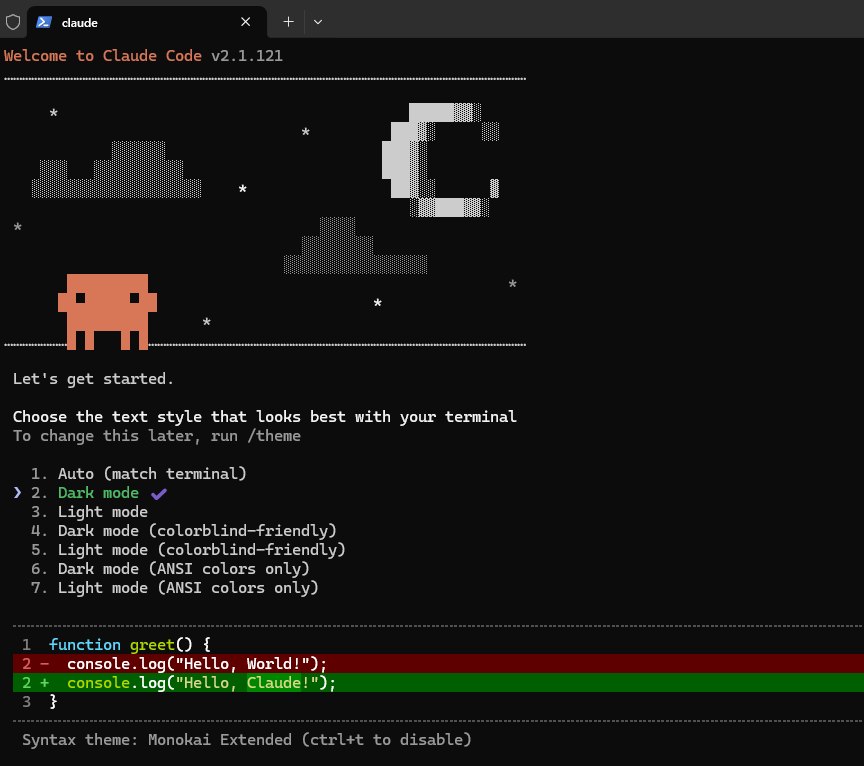The image size is (864, 766).
Task: Open a new terminal tab with plus button
Action: [x=288, y=22]
